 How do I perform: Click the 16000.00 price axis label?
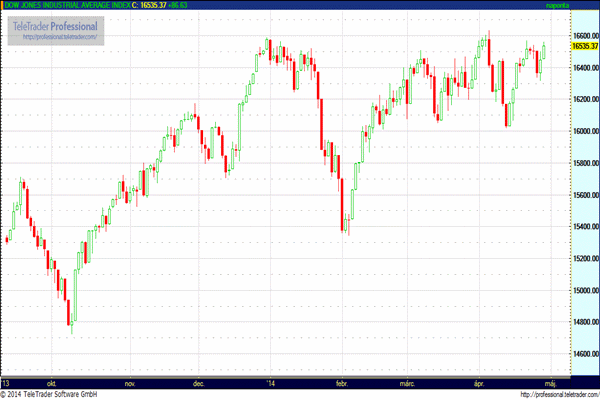[x=586, y=131]
